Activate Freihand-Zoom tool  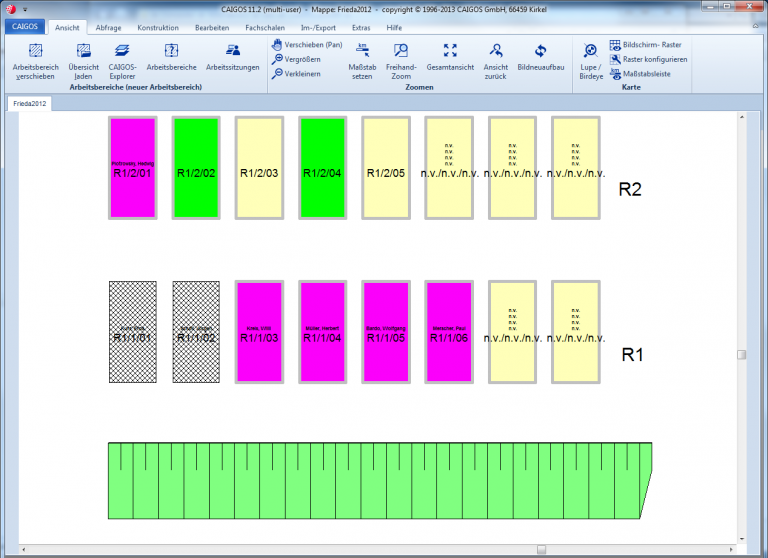(400, 52)
